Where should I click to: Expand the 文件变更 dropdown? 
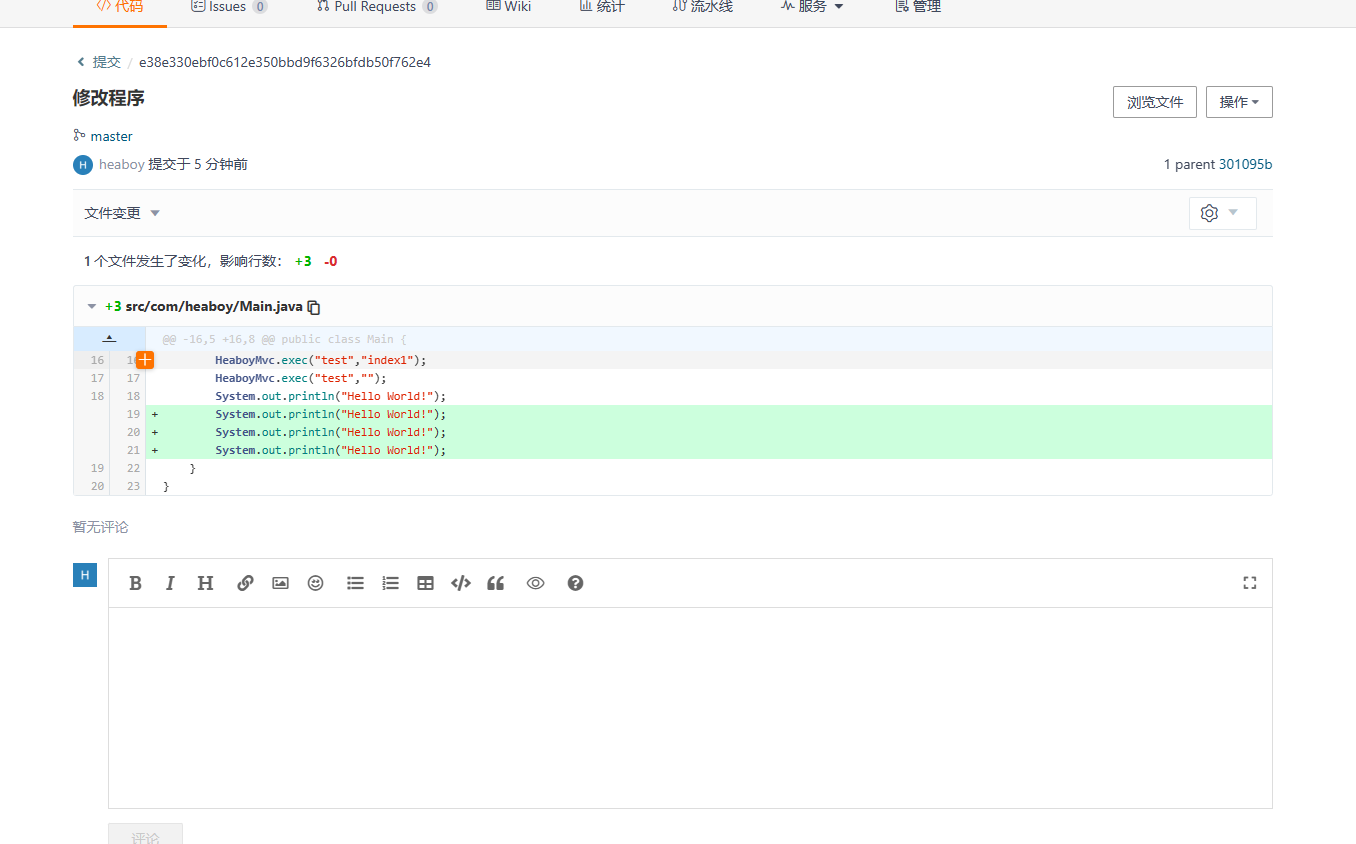coord(122,213)
